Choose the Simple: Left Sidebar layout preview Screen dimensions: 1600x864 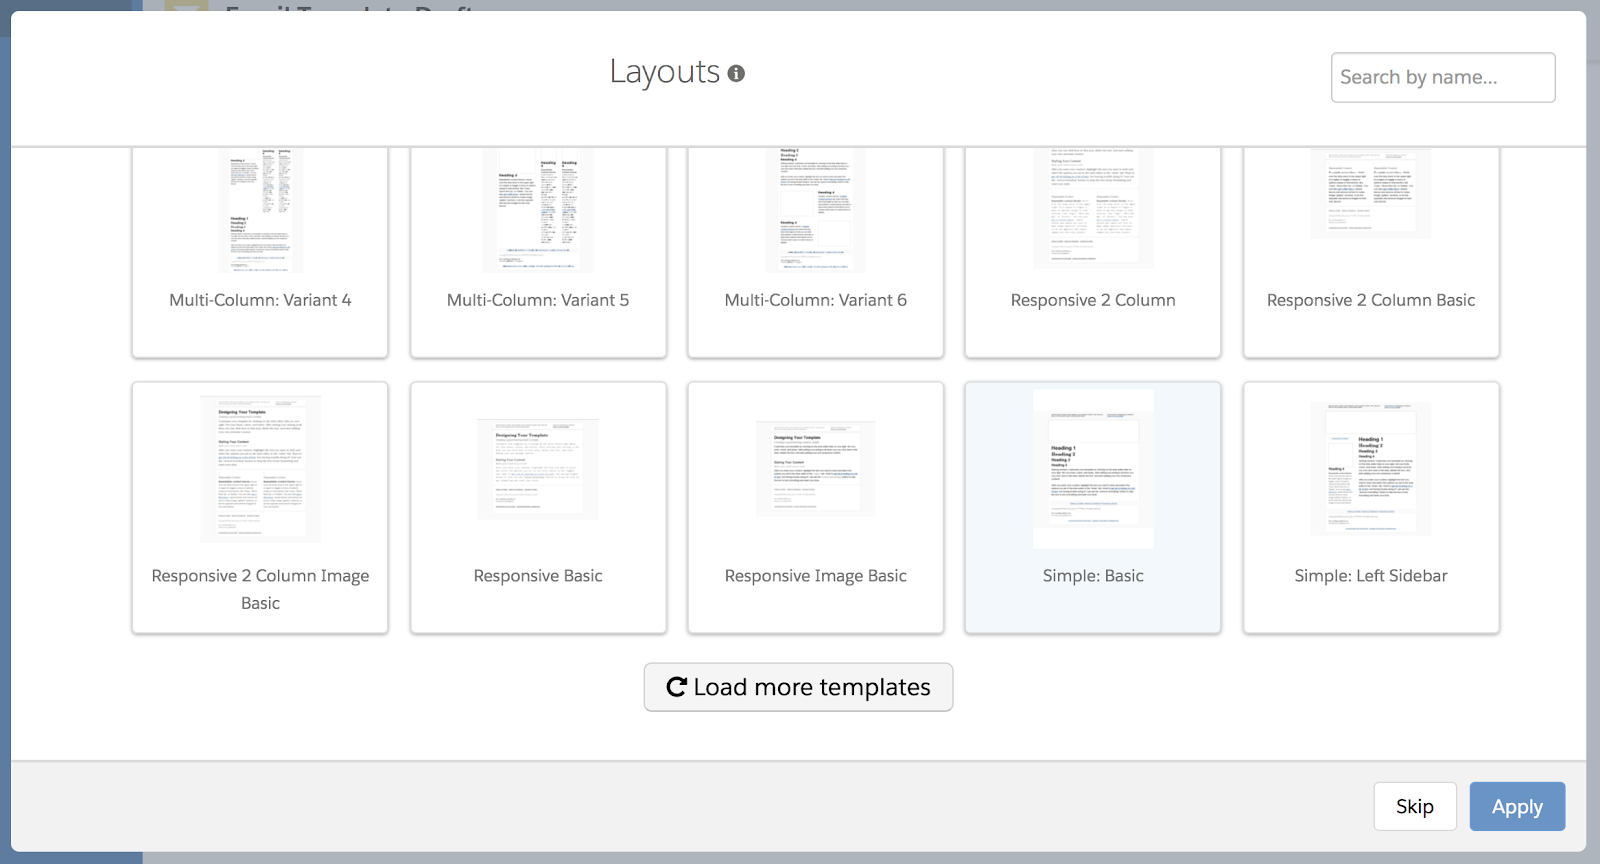point(1370,469)
